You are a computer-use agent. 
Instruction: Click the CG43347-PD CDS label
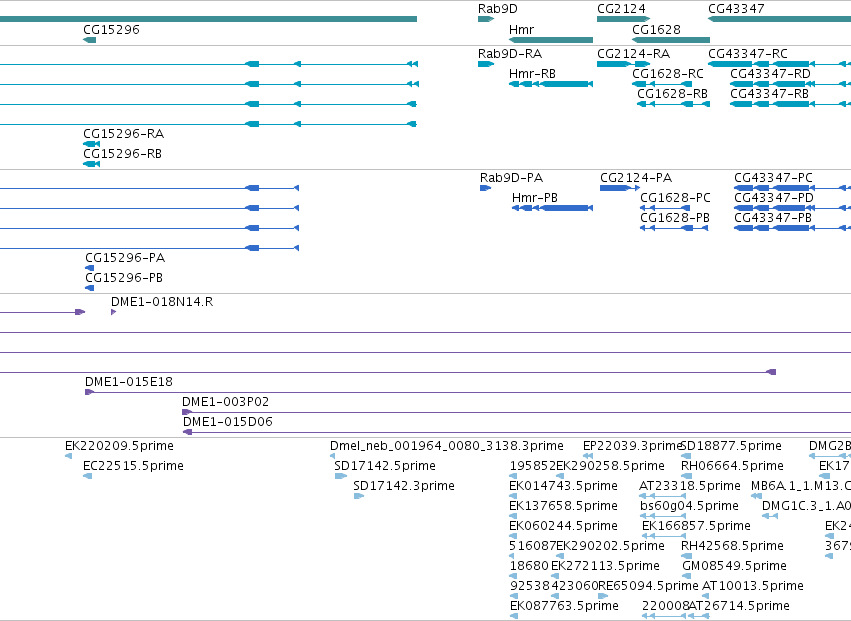coord(774,198)
